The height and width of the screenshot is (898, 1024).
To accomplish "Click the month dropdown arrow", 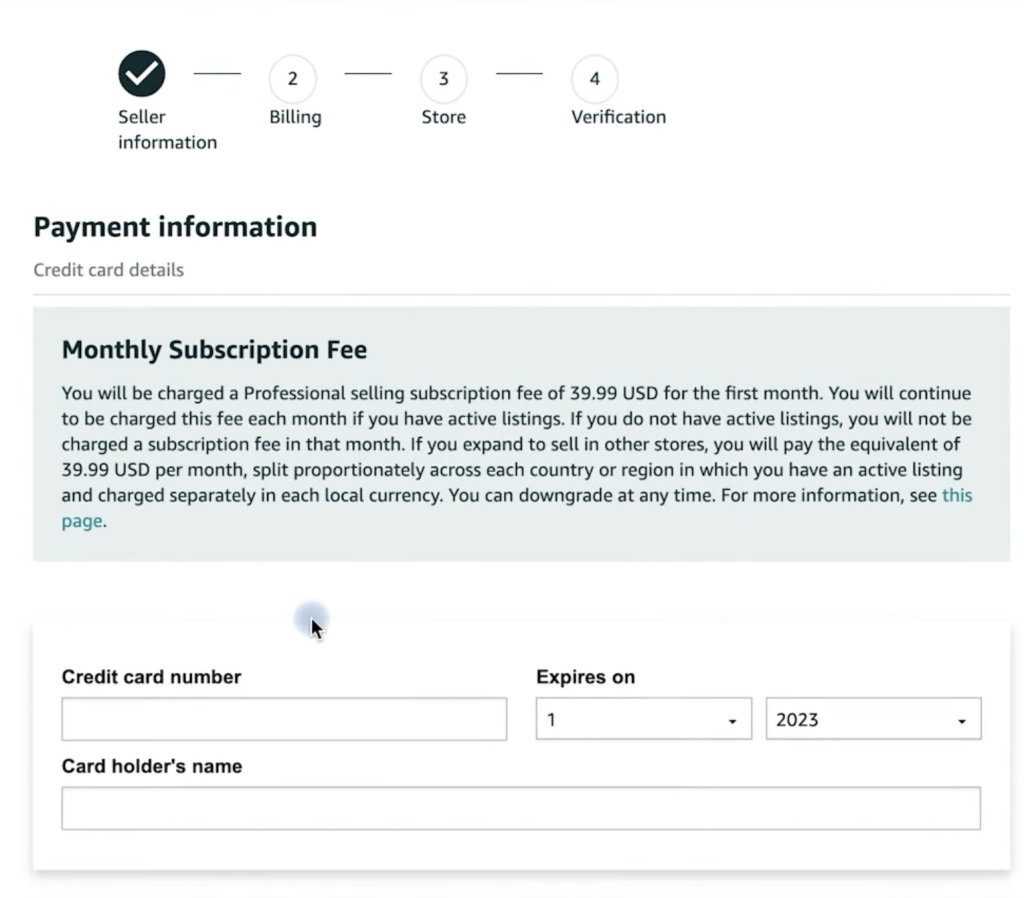I will [x=732, y=721].
